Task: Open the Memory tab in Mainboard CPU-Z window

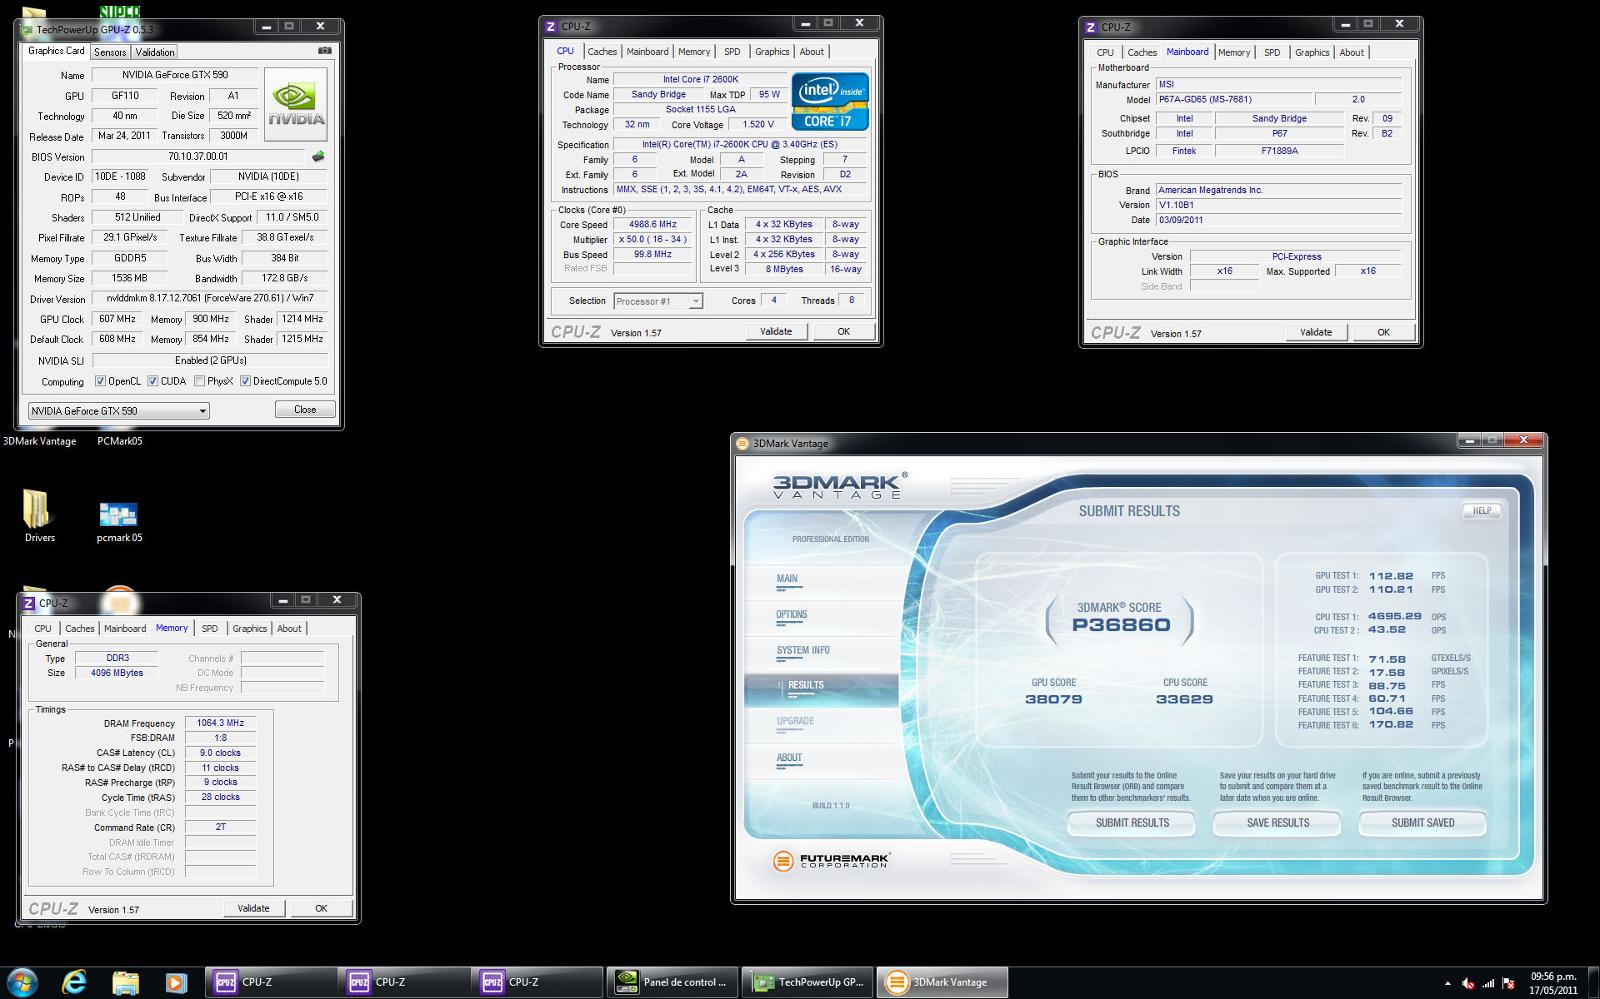Action: (1233, 52)
